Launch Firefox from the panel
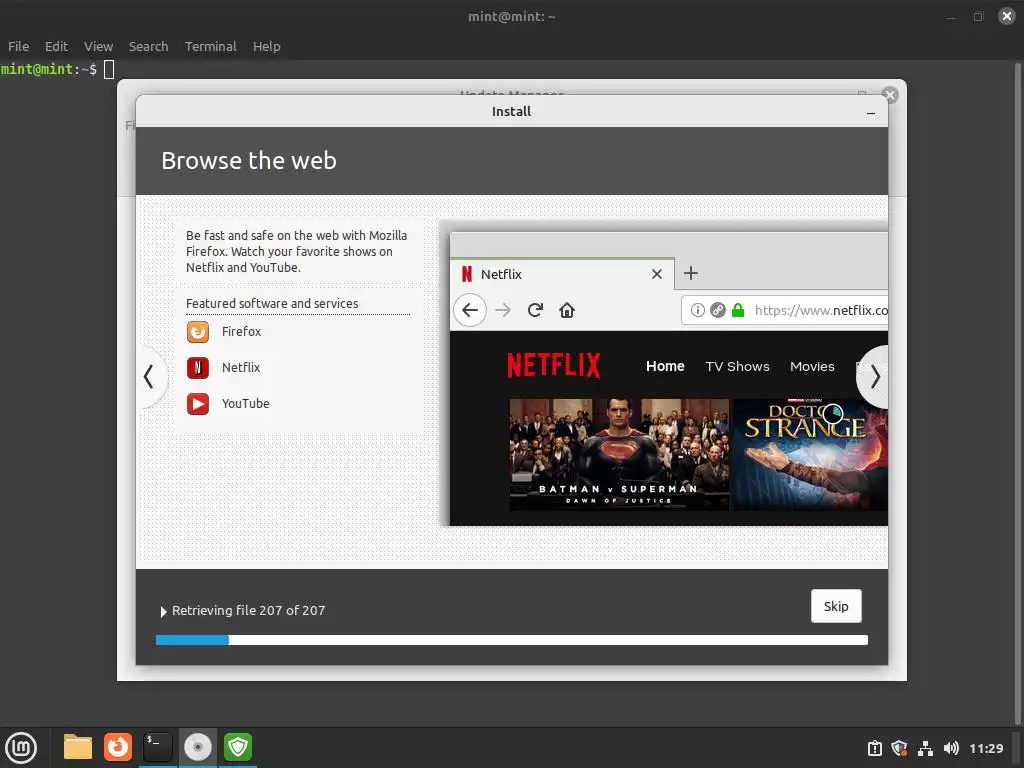1024x768 pixels. click(118, 747)
